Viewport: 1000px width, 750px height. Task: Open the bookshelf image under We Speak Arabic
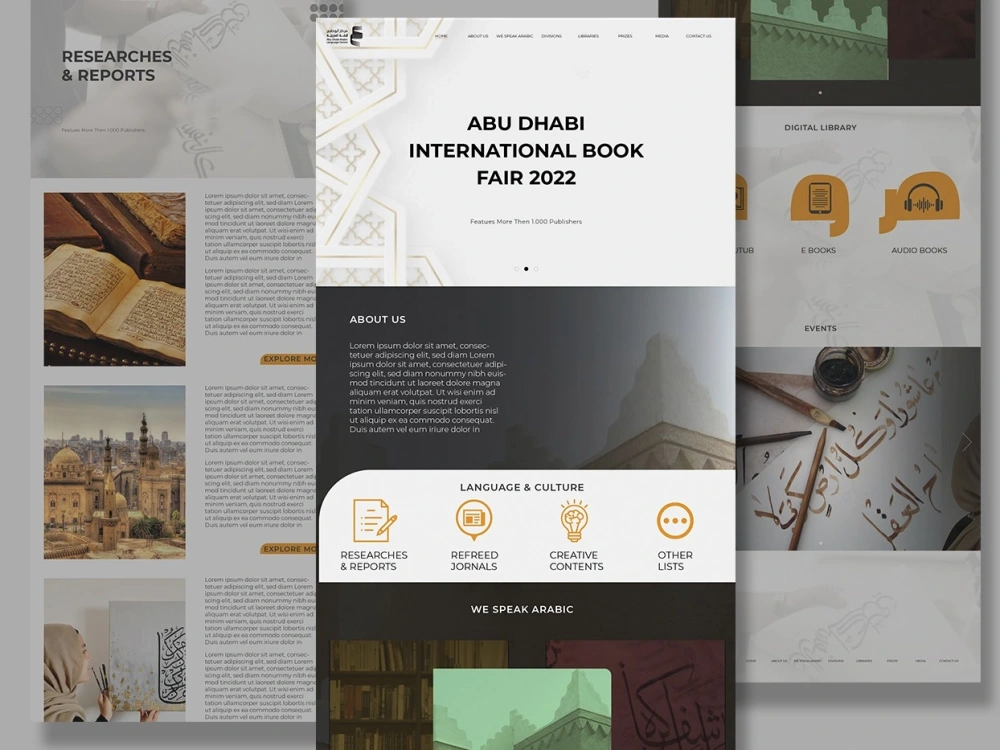pyautogui.click(x=381, y=695)
